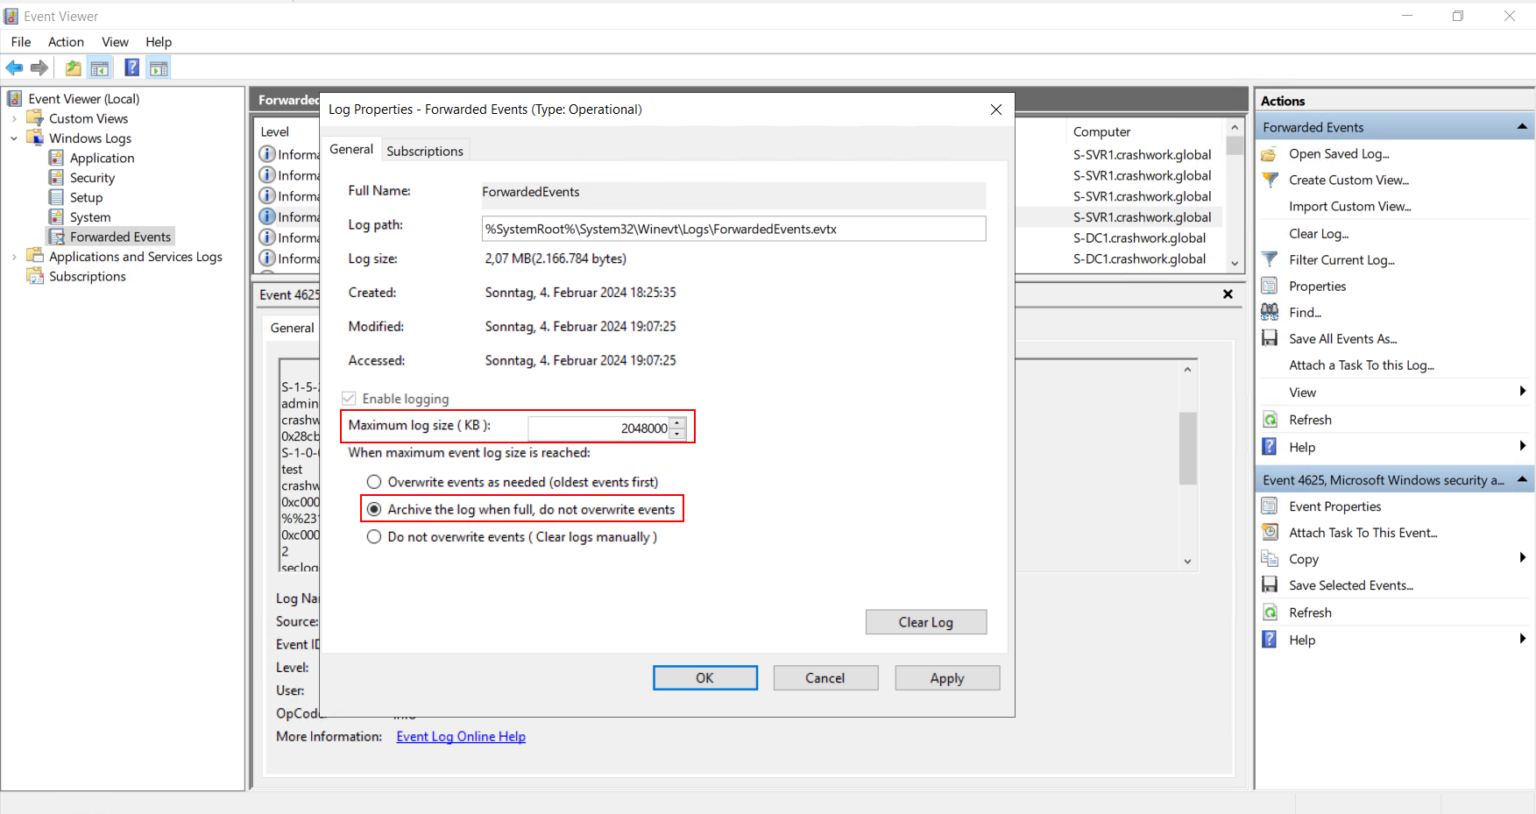Screen dimensions: 1536x814
Task: Click the Security log icon in tree
Action: [x=57, y=178]
